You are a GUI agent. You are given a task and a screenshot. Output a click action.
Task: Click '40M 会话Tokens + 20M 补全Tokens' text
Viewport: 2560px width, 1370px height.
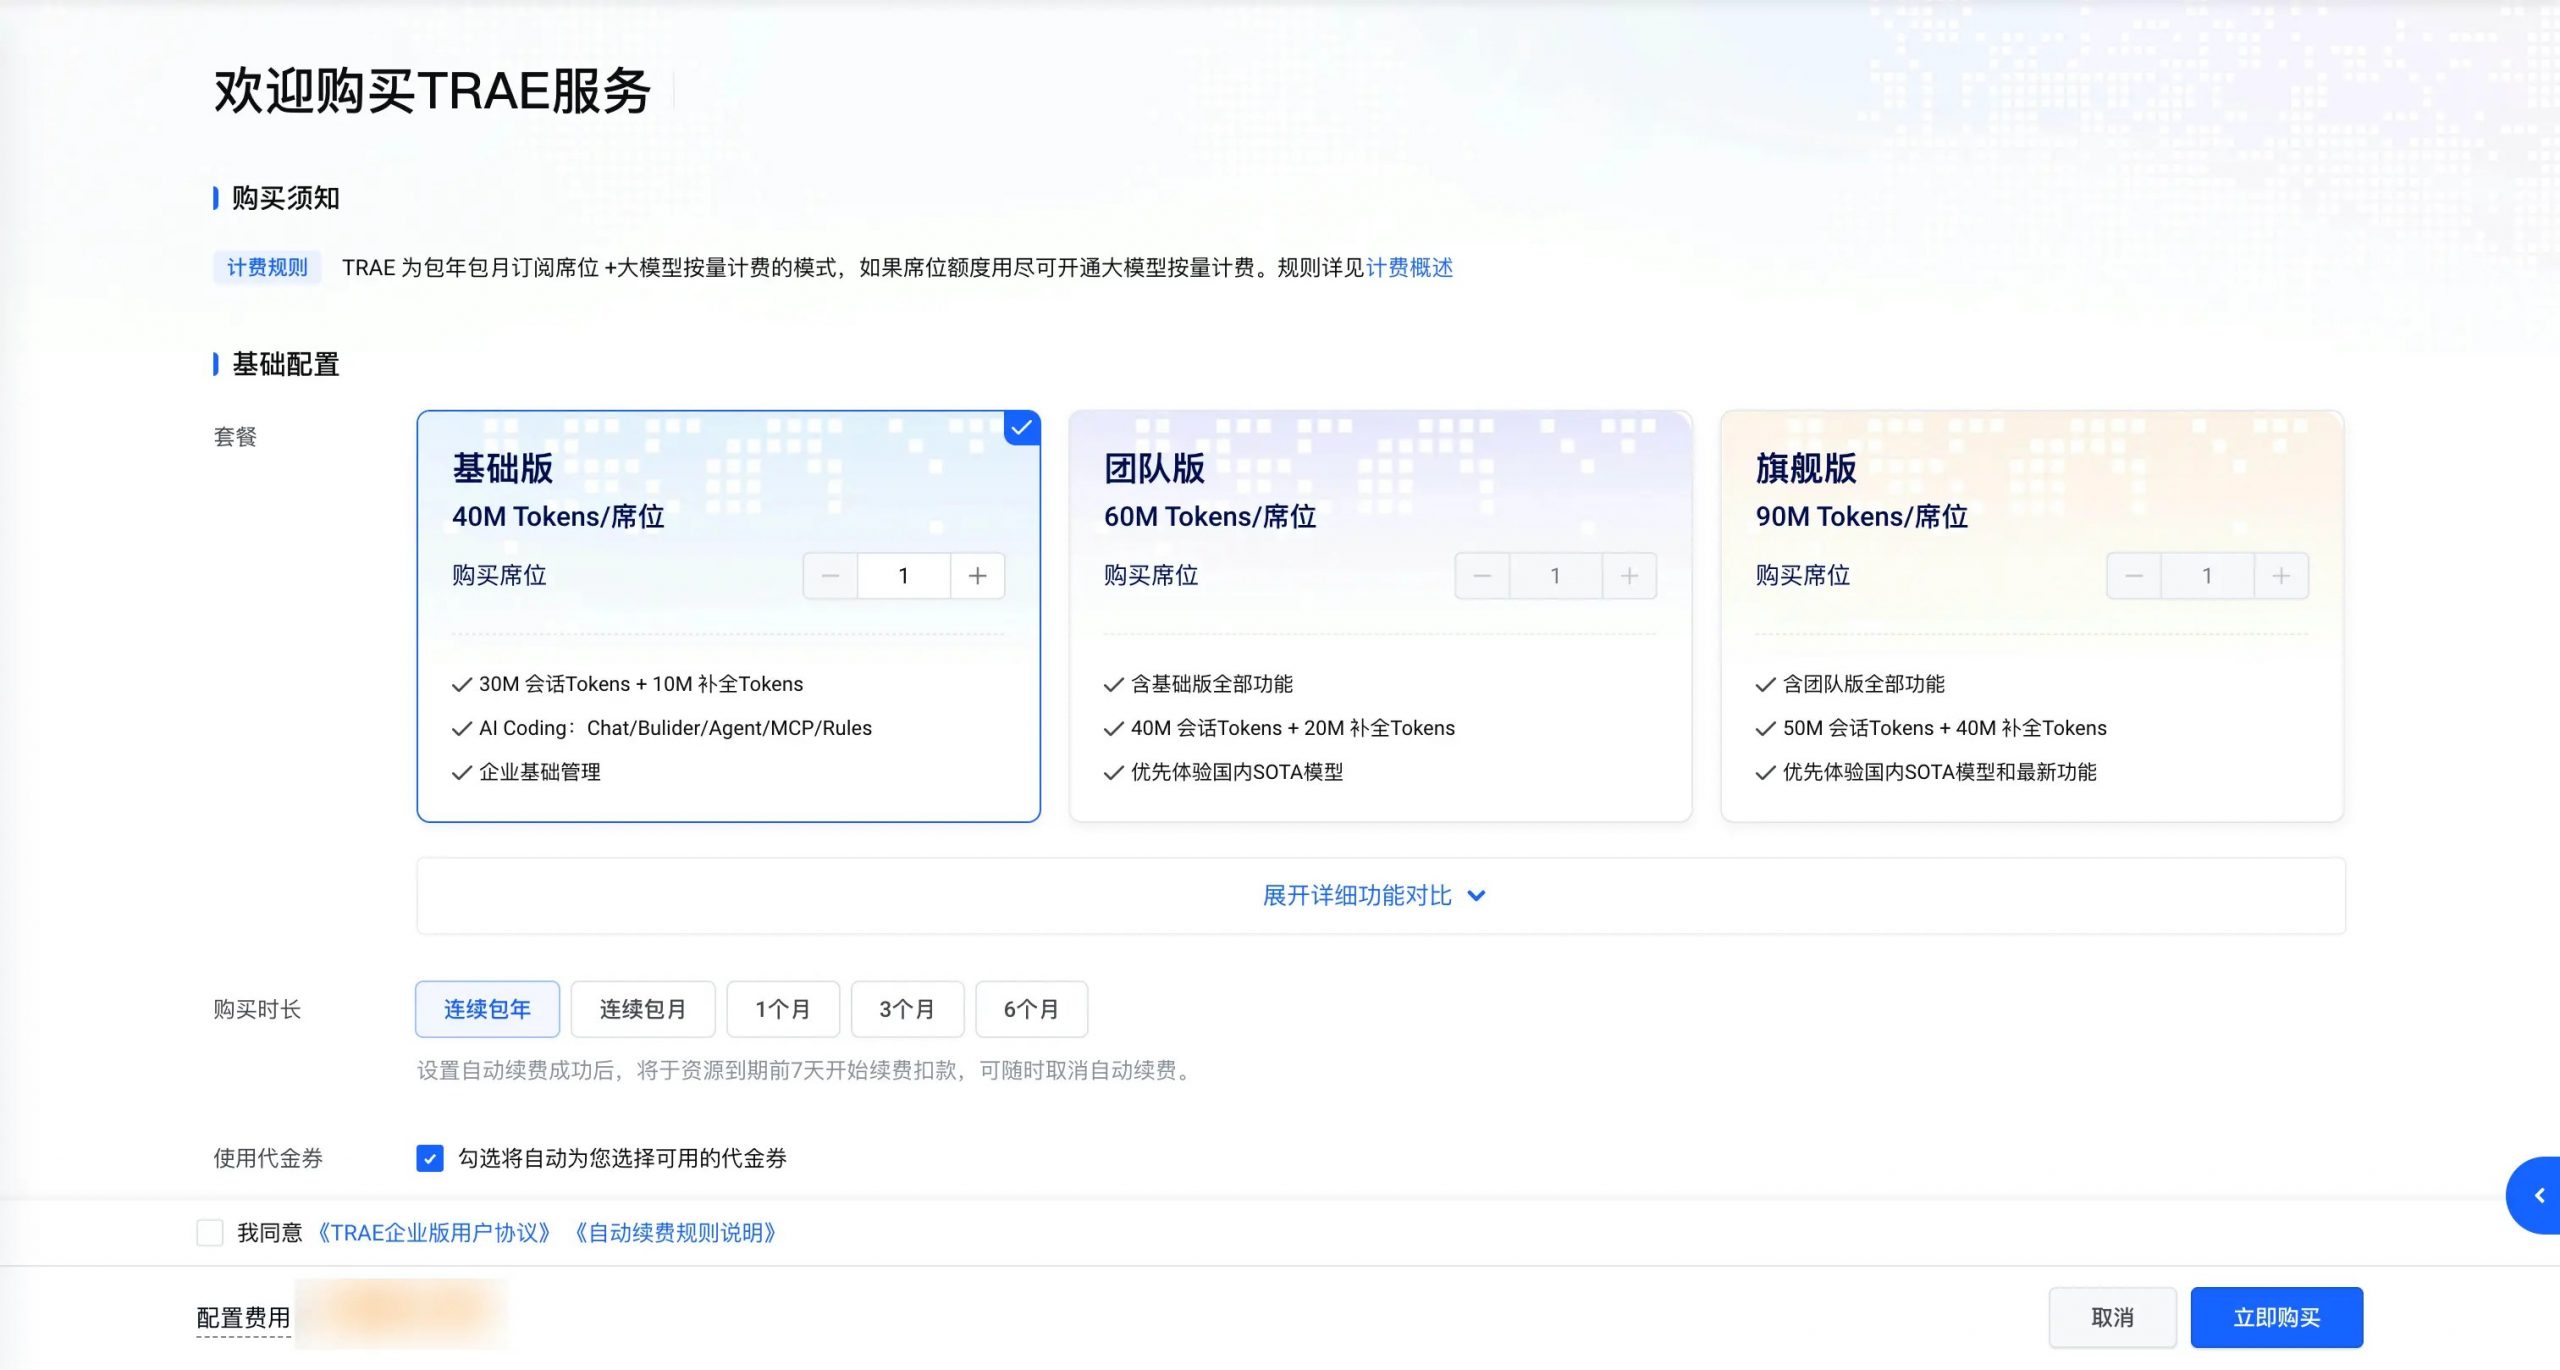[1293, 728]
